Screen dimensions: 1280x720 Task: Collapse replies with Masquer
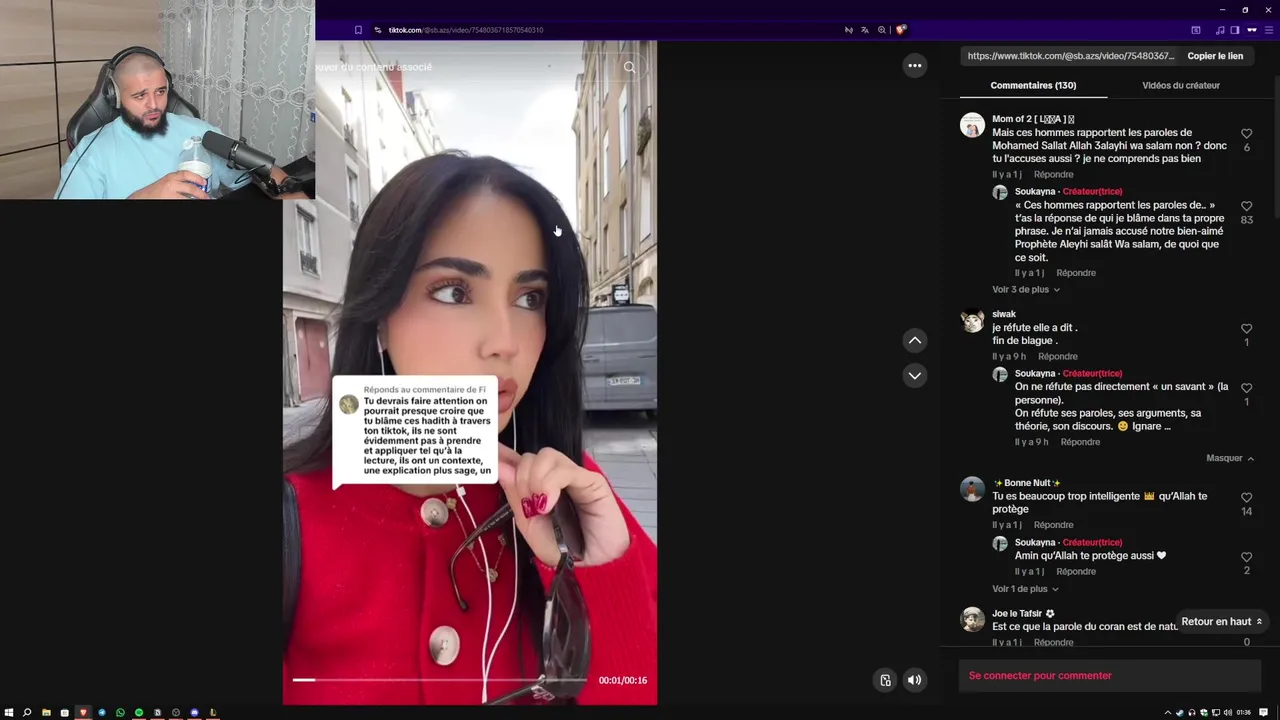click(1230, 458)
